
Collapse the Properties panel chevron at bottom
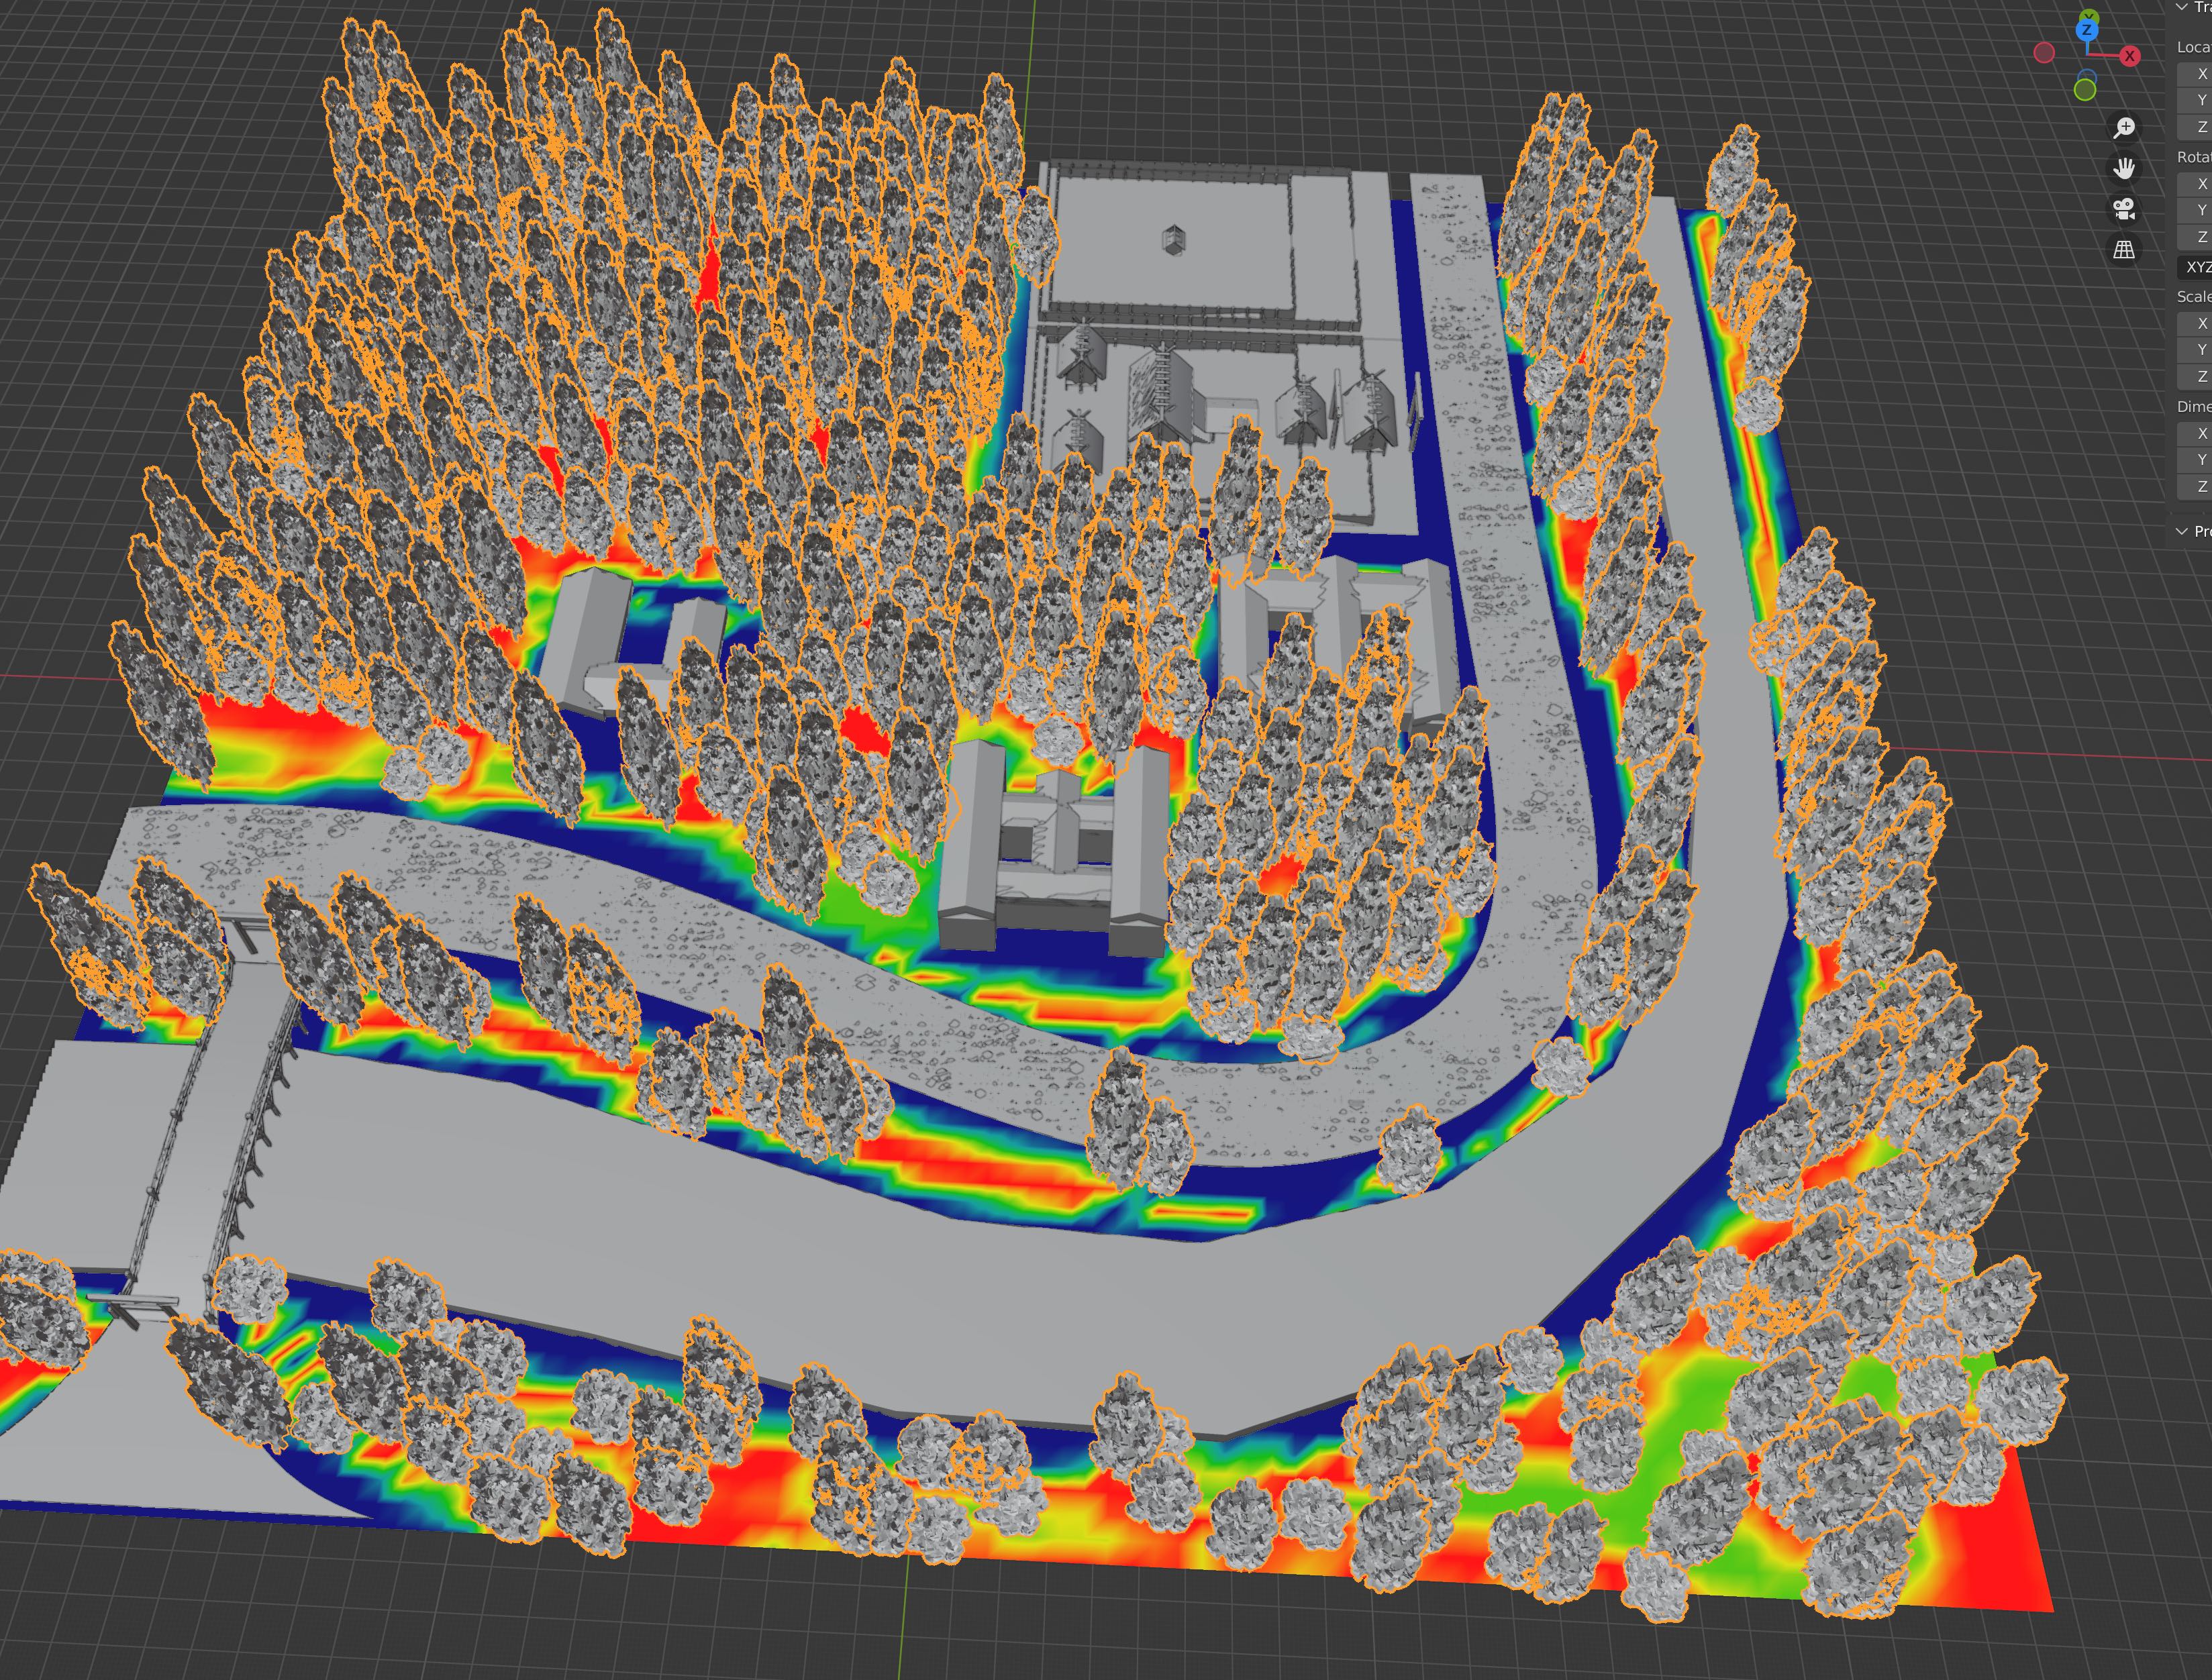(2182, 531)
